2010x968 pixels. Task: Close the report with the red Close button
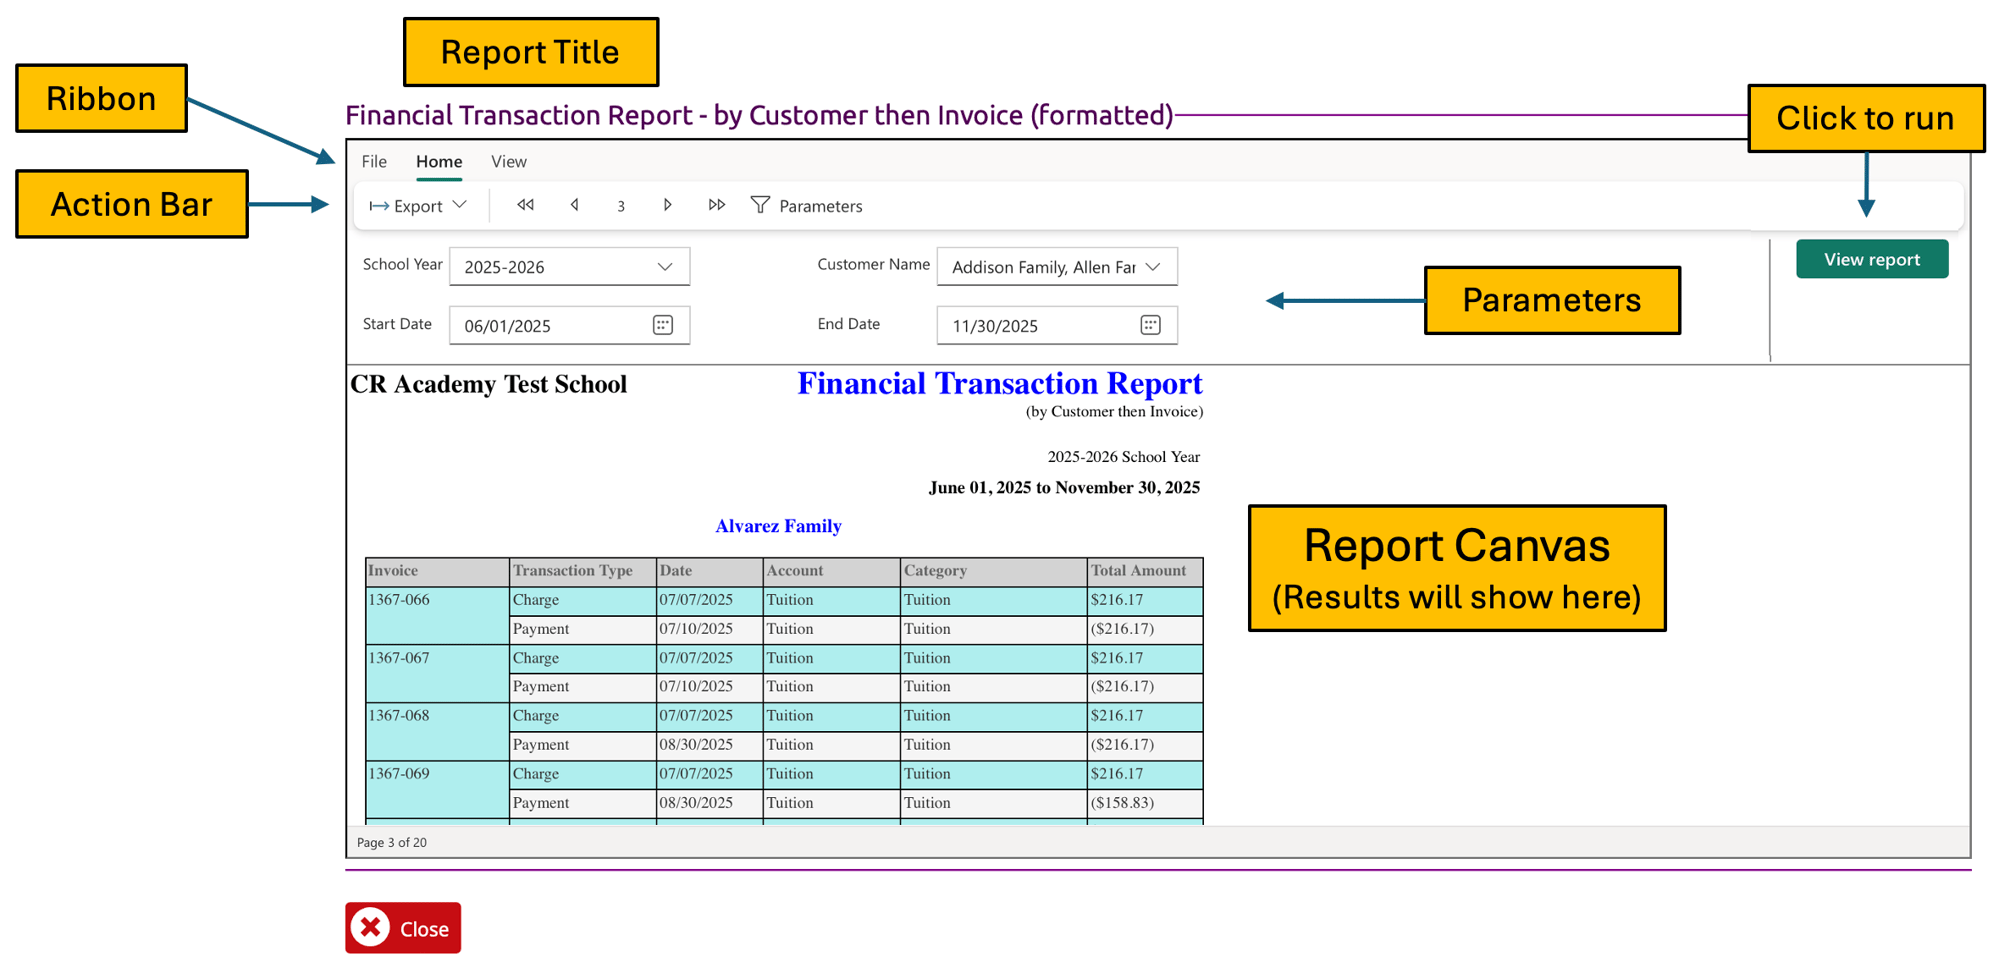[403, 928]
